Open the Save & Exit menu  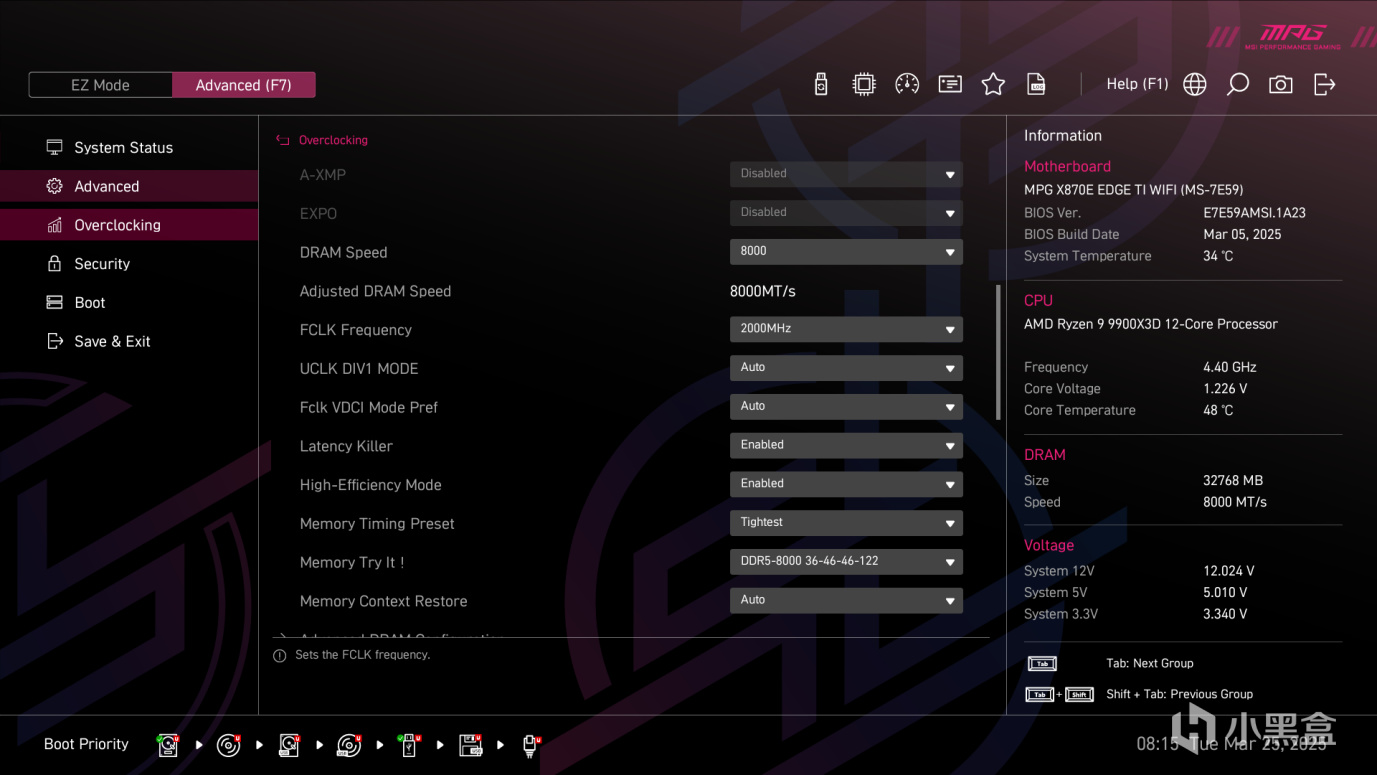tap(129, 342)
